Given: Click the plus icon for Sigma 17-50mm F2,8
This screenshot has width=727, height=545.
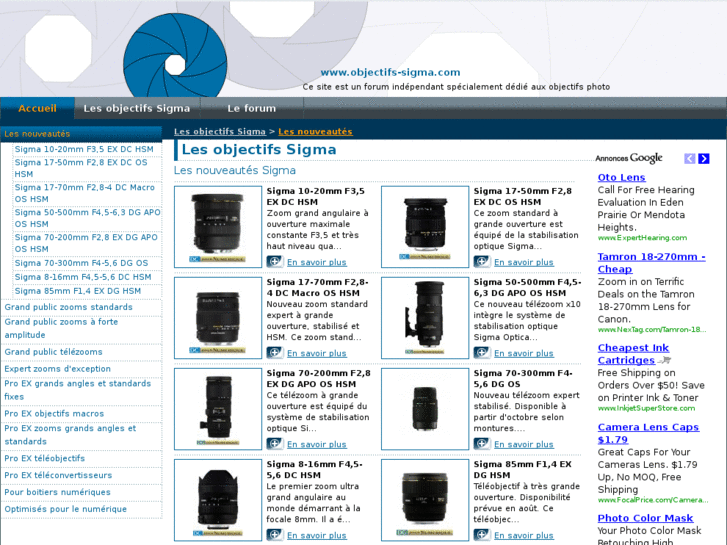Looking at the screenshot, I should click(x=482, y=262).
